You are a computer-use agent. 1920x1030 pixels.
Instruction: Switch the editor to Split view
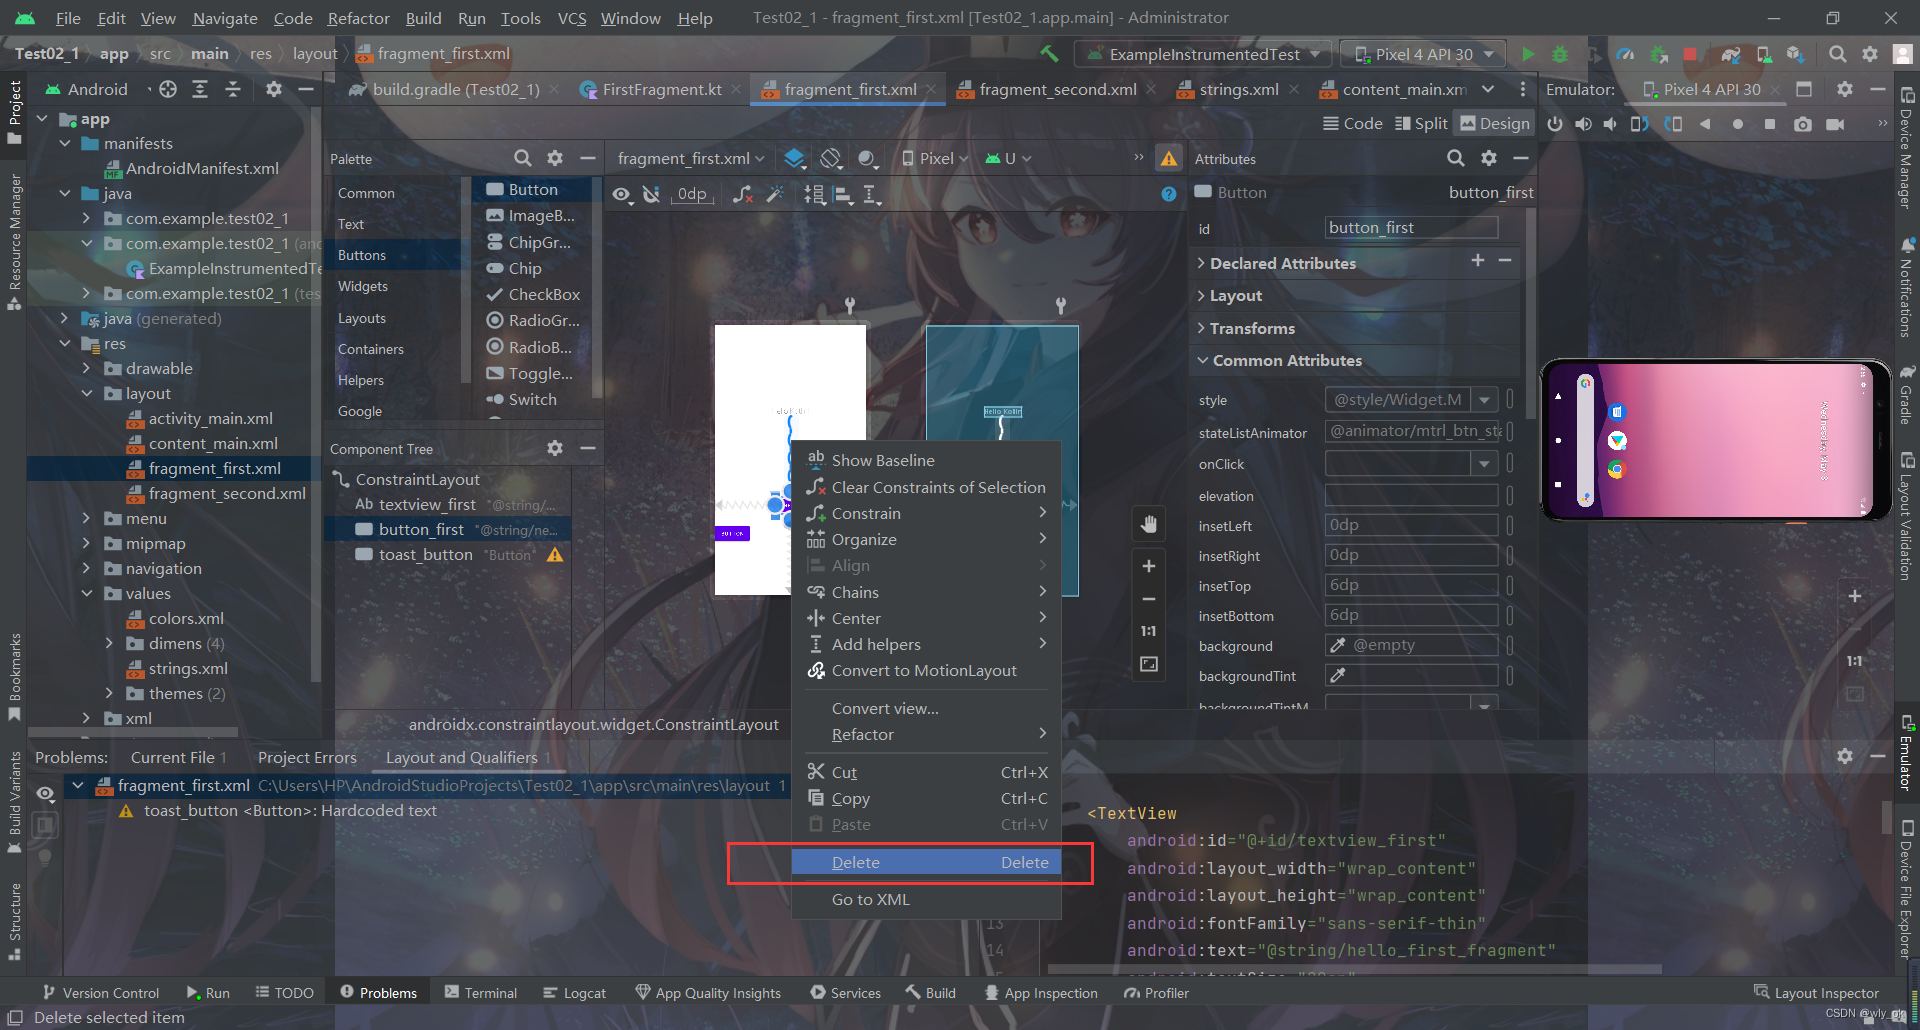[x=1421, y=123]
